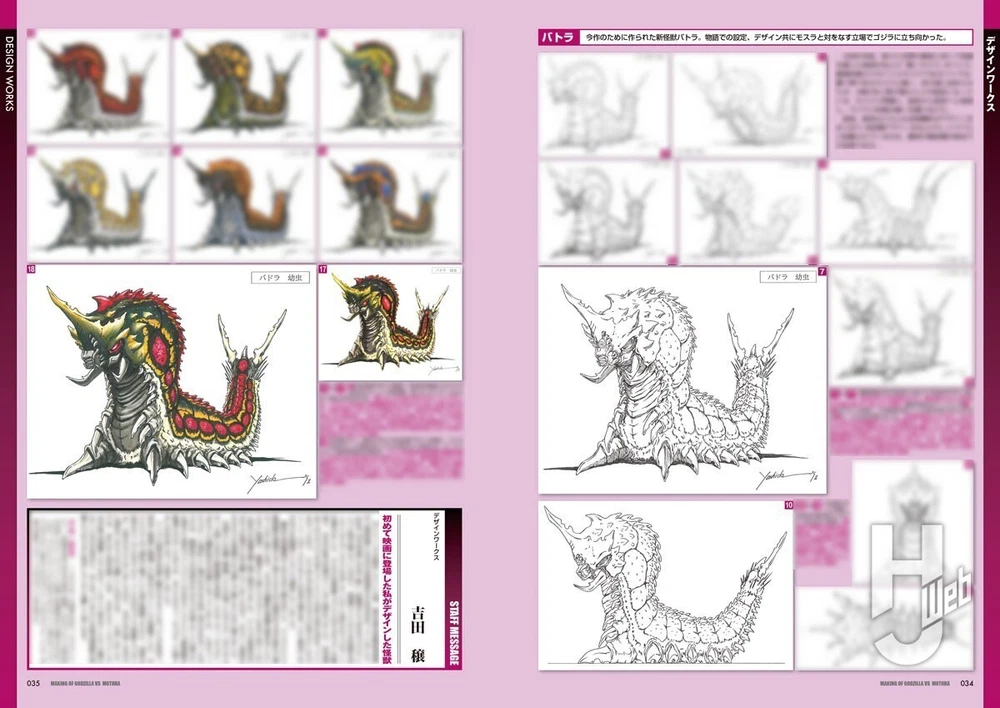Image resolution: width=1000 pixels, height=708 pixels.
Task: Click the number 7 marker badge
Action: coord(821,271)
